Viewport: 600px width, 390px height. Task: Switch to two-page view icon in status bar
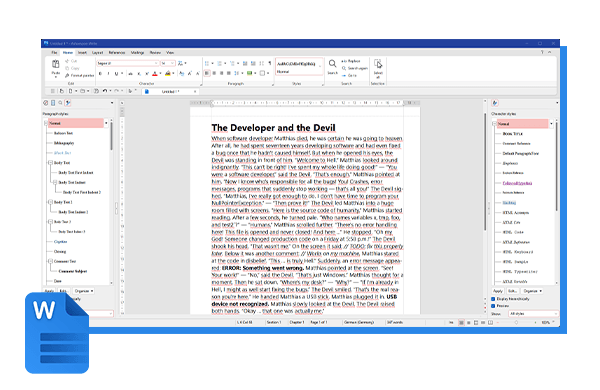(x=491, y=323)
